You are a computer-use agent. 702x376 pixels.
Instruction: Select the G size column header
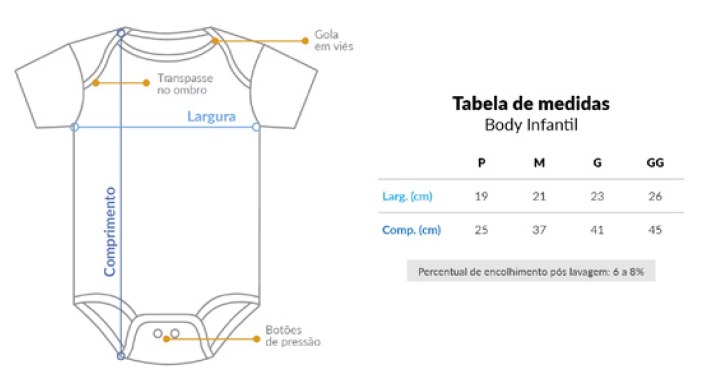coord(597,162)
